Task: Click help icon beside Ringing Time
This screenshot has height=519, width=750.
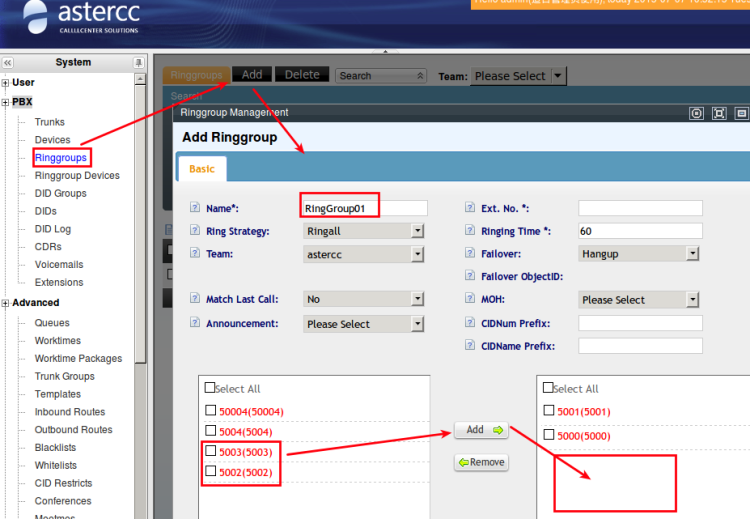Action: (470, 231)
